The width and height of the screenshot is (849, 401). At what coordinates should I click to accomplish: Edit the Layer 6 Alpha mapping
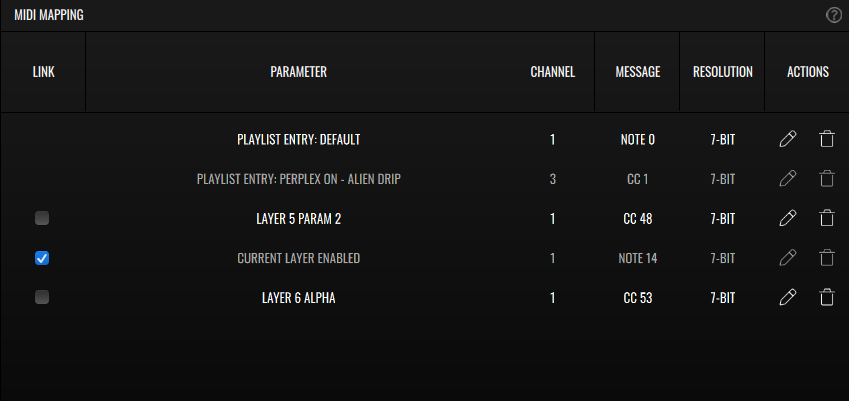[788, 298]
